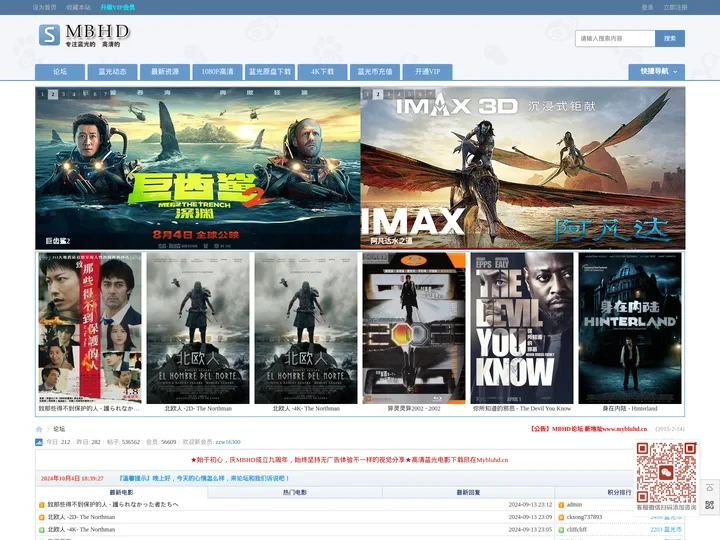Click the timestamp 2024-09-13 23:12
The width and height of the screenshot is (720, 540).
[530, 504]
